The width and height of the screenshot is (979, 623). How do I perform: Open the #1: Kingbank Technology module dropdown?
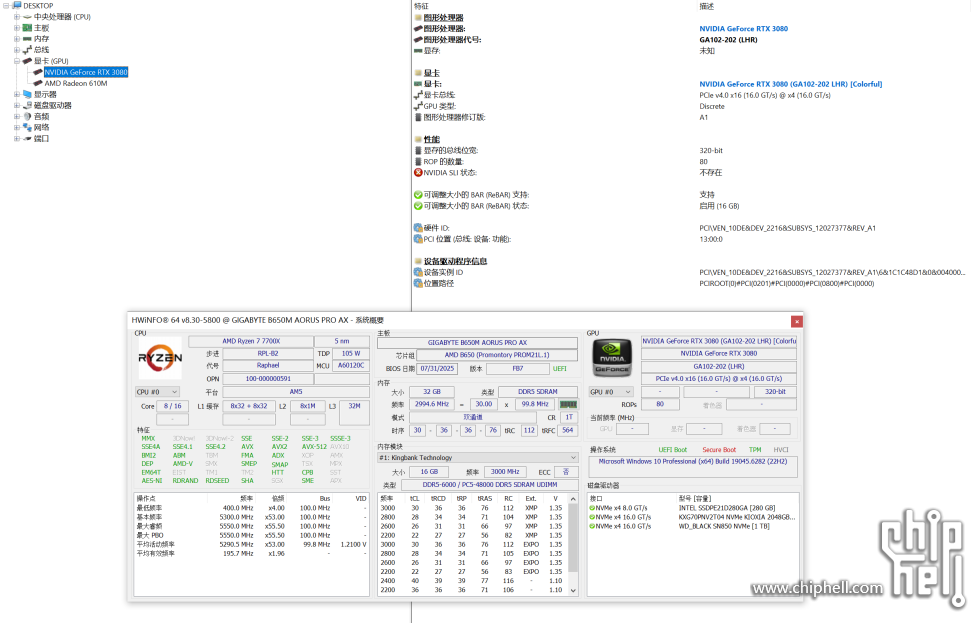(x=478, y=458)
